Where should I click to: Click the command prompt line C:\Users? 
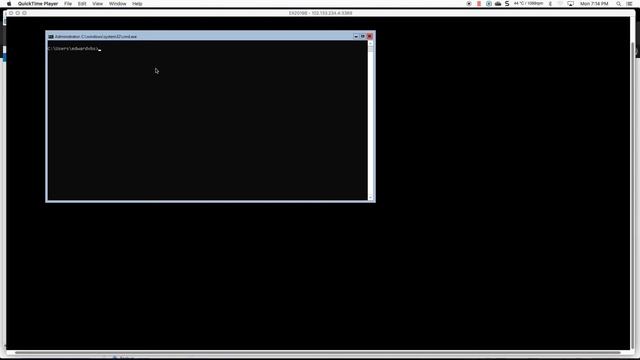point(73,49)
